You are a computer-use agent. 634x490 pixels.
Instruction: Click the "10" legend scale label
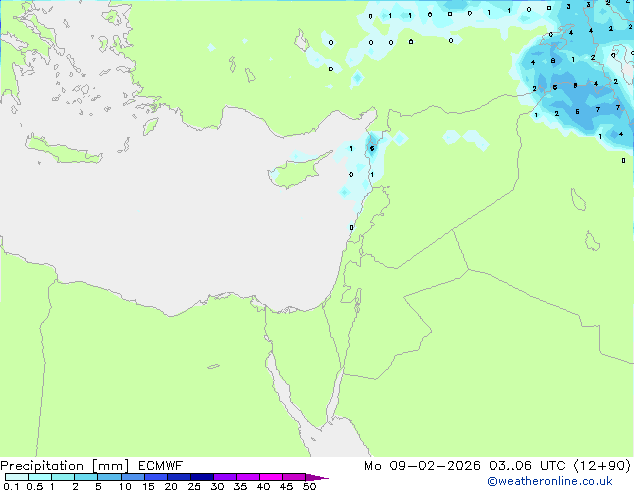coord(125,486)
